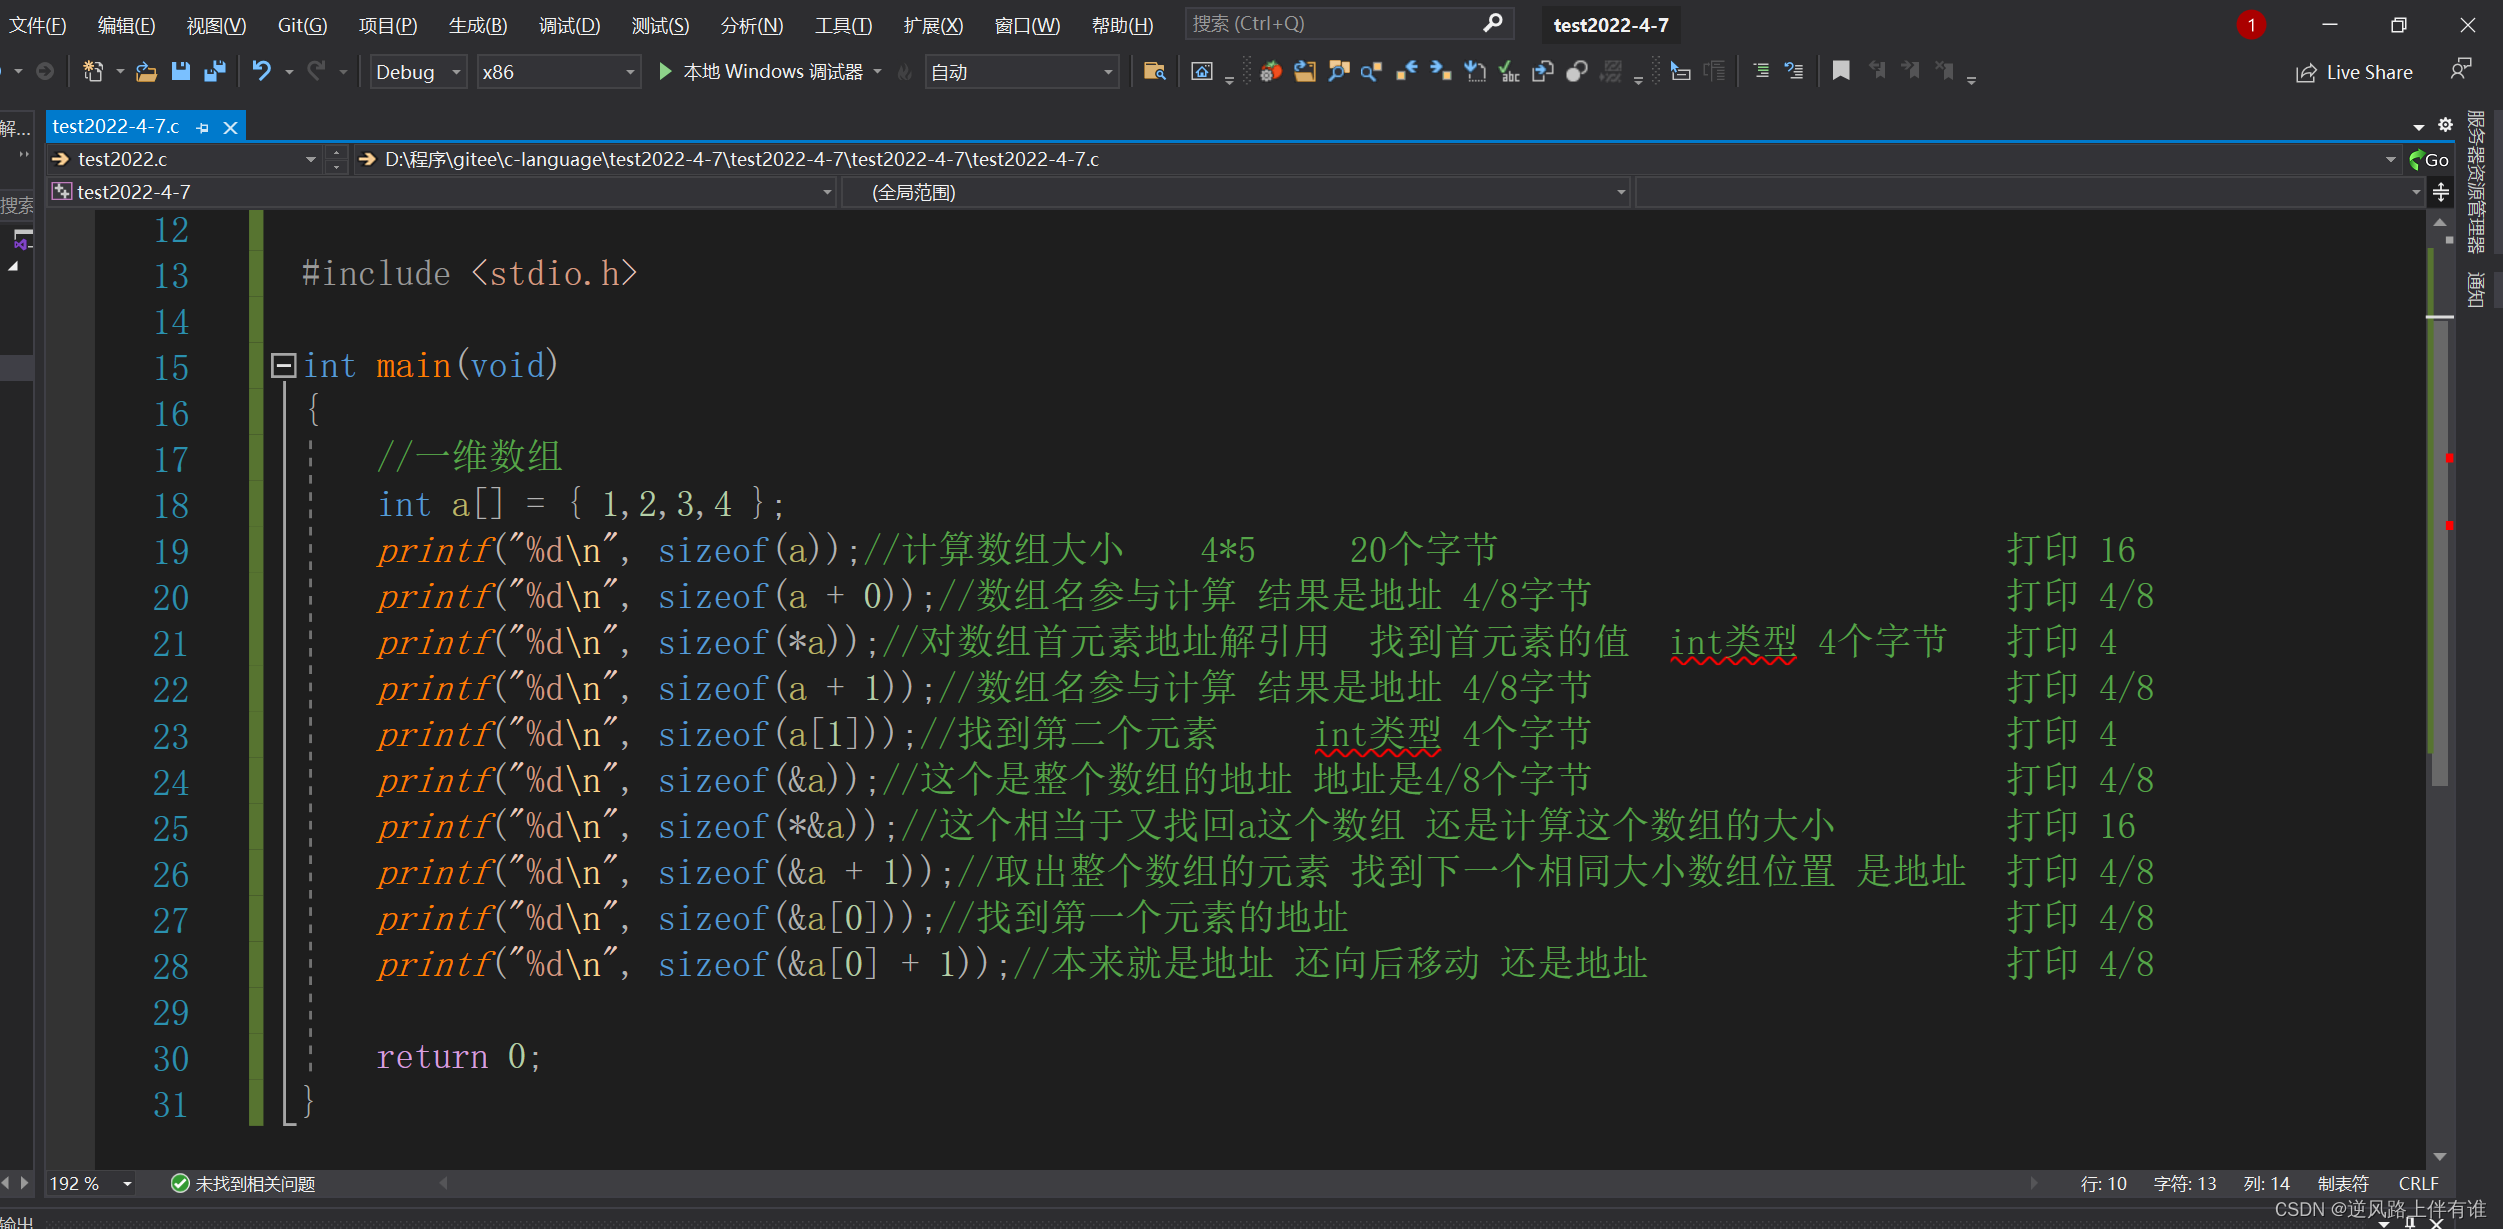Open the 调试(D) menu
2503x1229 pixels.
click(x=569, y=25)
